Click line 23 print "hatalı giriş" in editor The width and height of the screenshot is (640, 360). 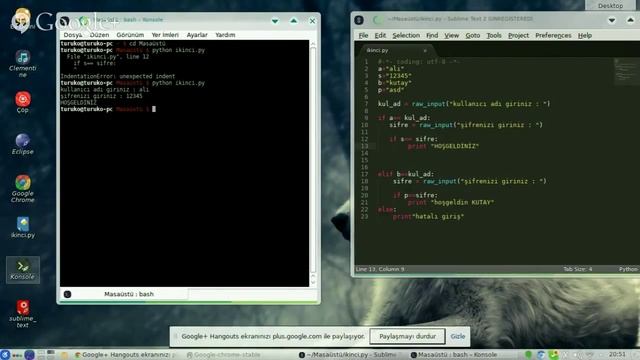click(x=428, y=217)
